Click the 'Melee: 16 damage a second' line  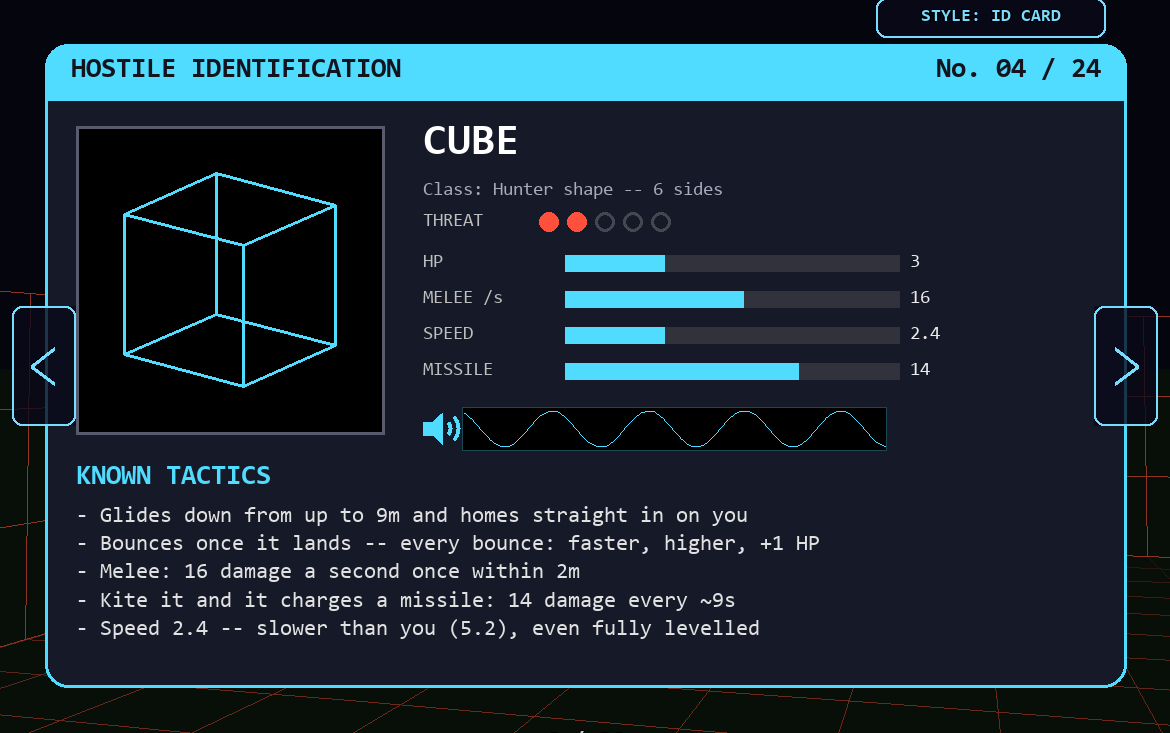pos(329,572)
